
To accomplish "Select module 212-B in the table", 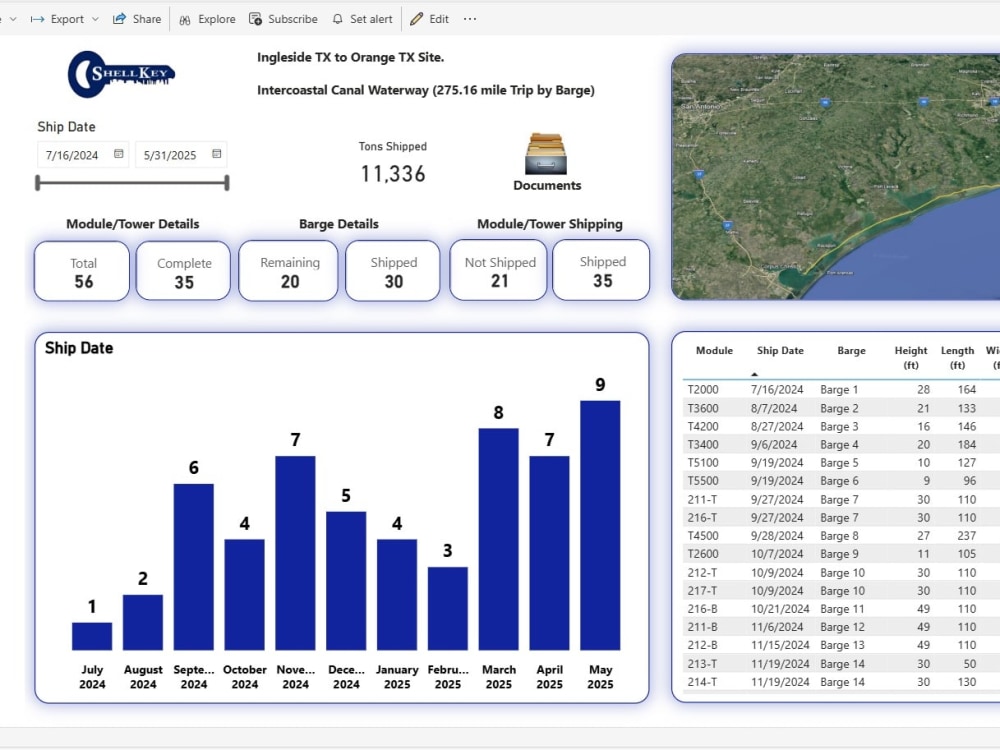I will tap(702, 645).
